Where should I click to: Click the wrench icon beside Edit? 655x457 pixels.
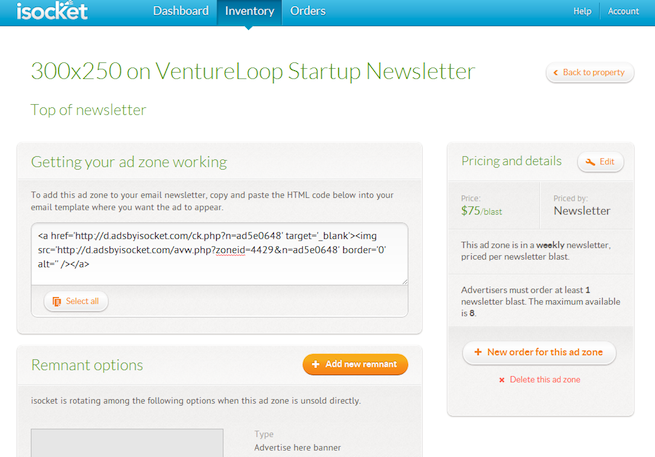[x=590, y=162]
